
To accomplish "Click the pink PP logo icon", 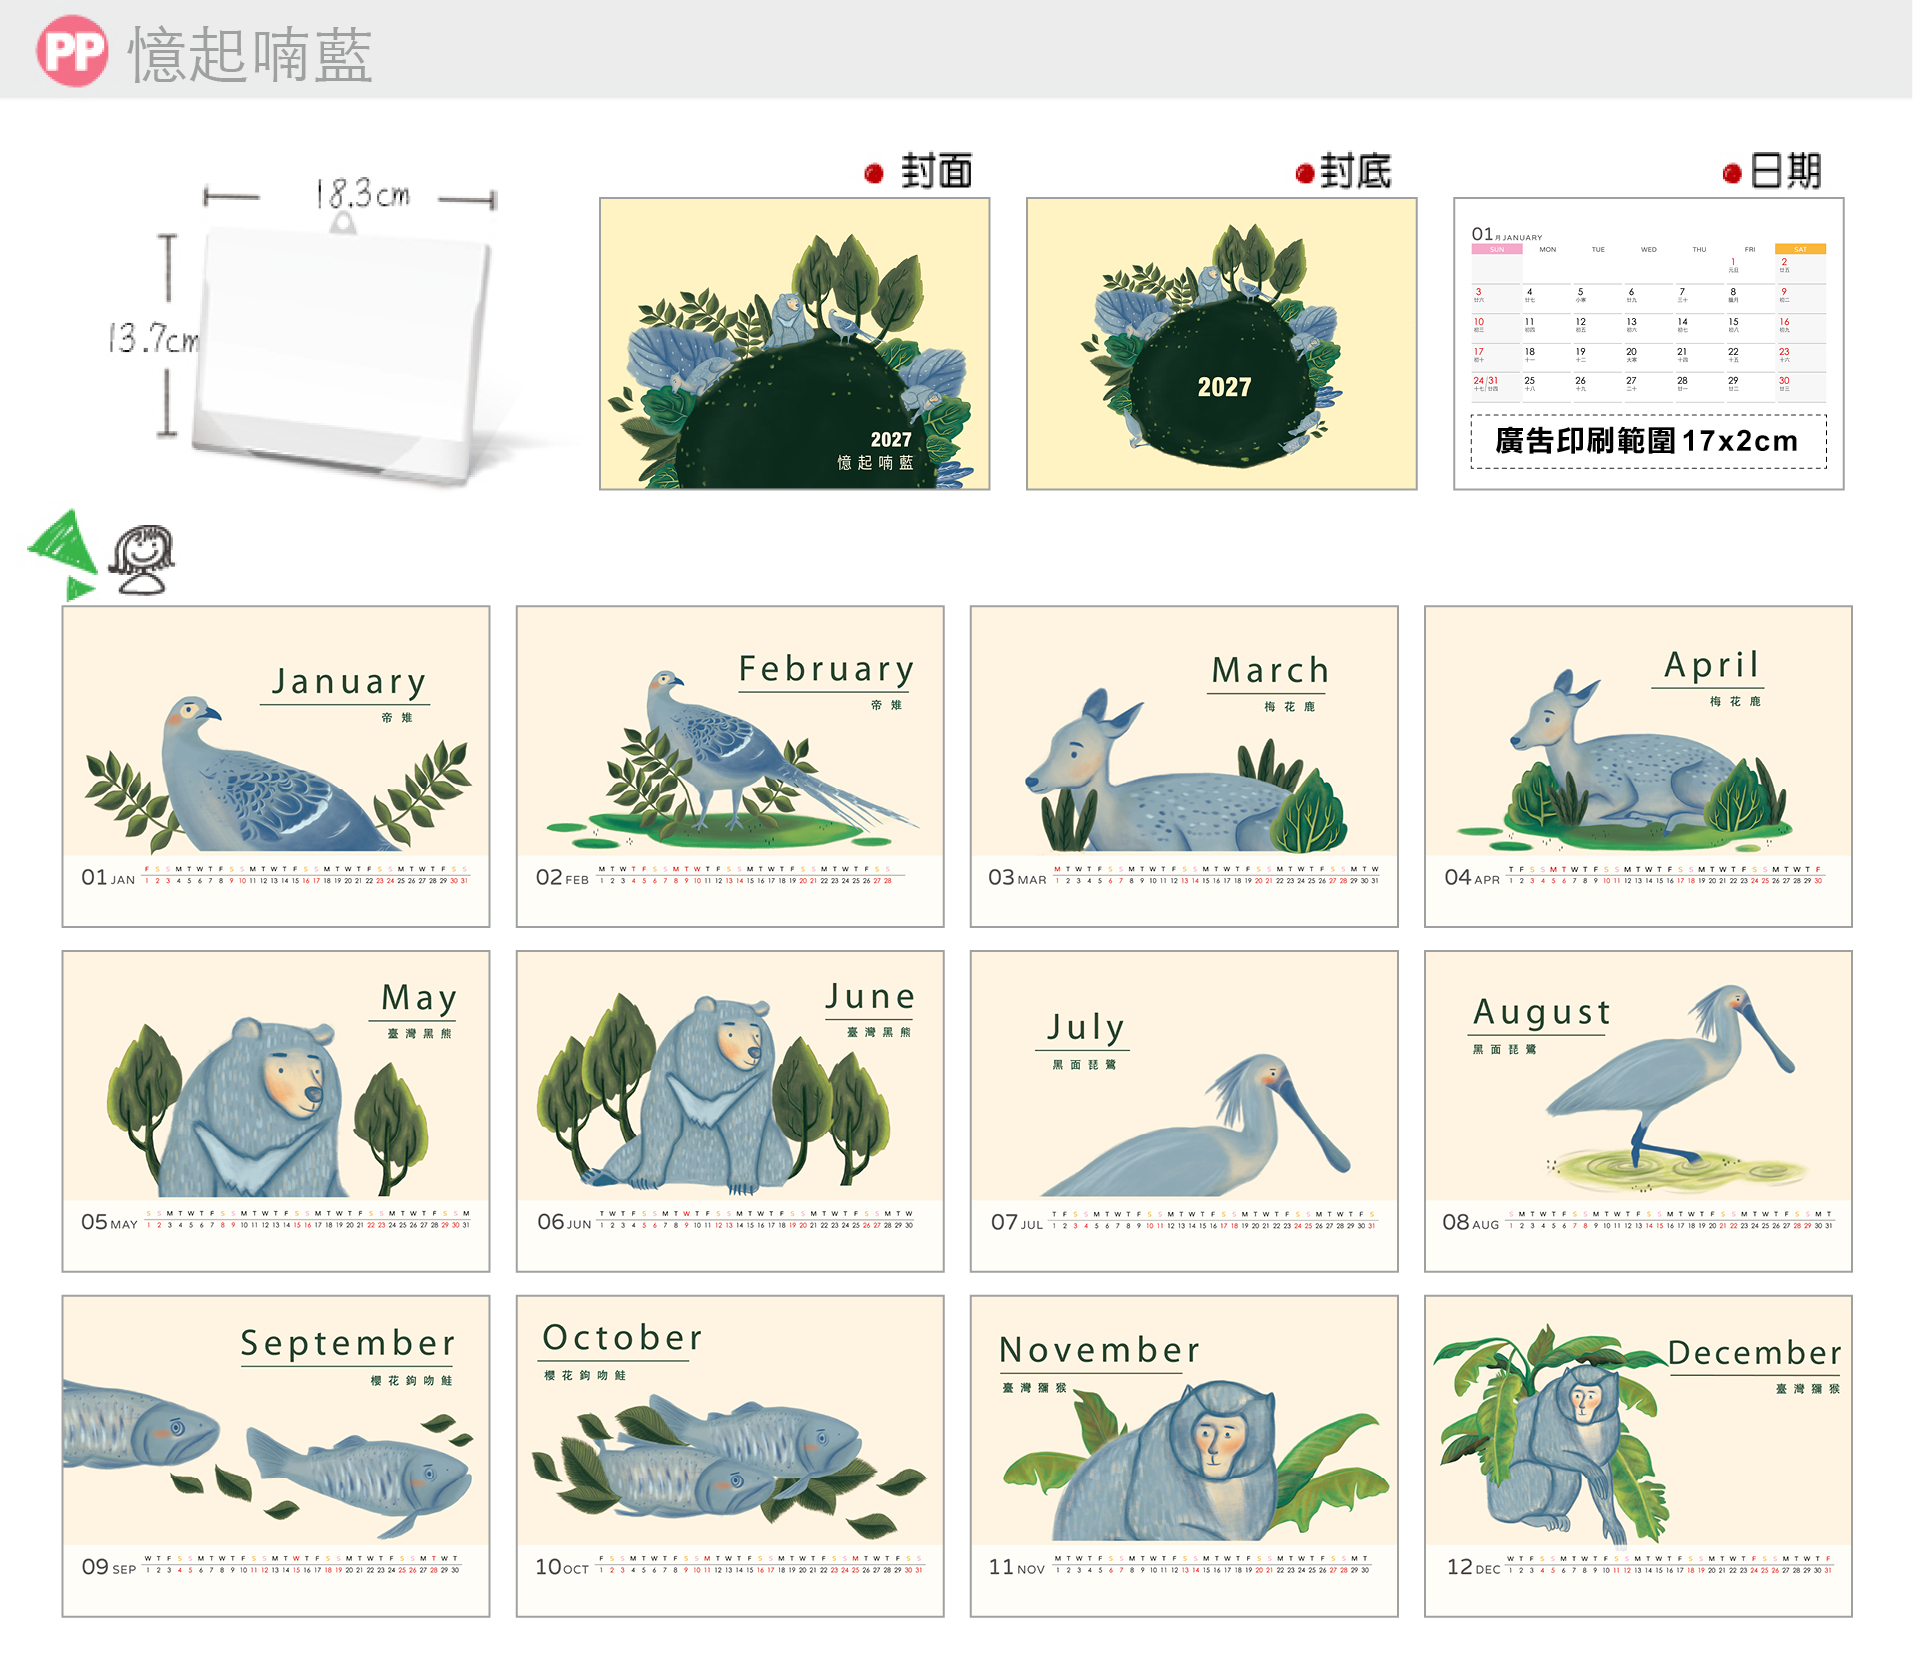I will [72, 51].
